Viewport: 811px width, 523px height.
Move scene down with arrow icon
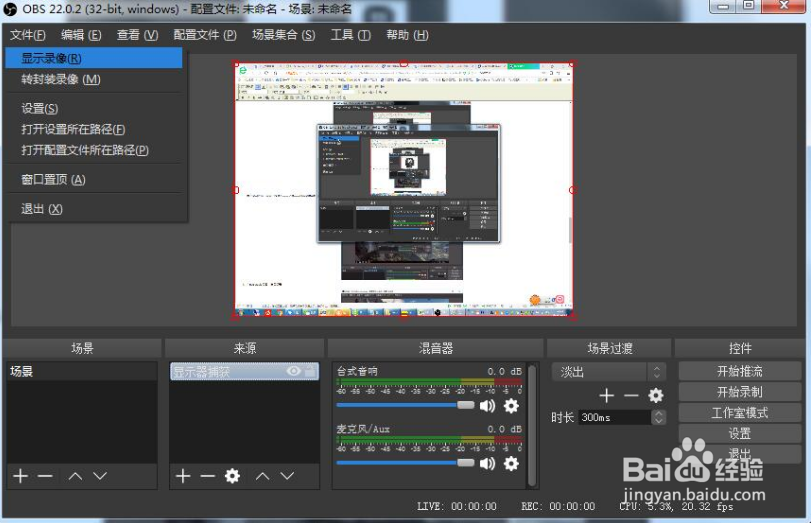point(100,476)
